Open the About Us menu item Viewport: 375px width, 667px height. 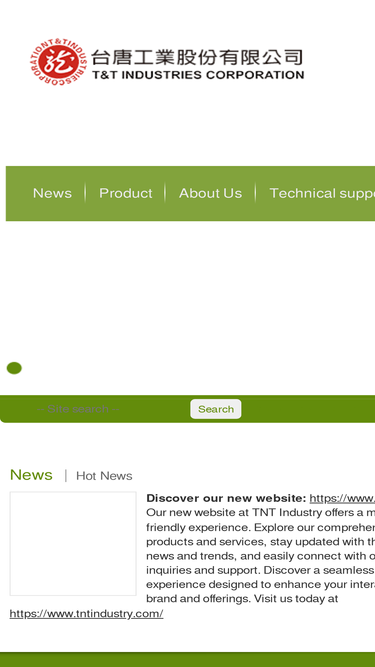(210, 193)
